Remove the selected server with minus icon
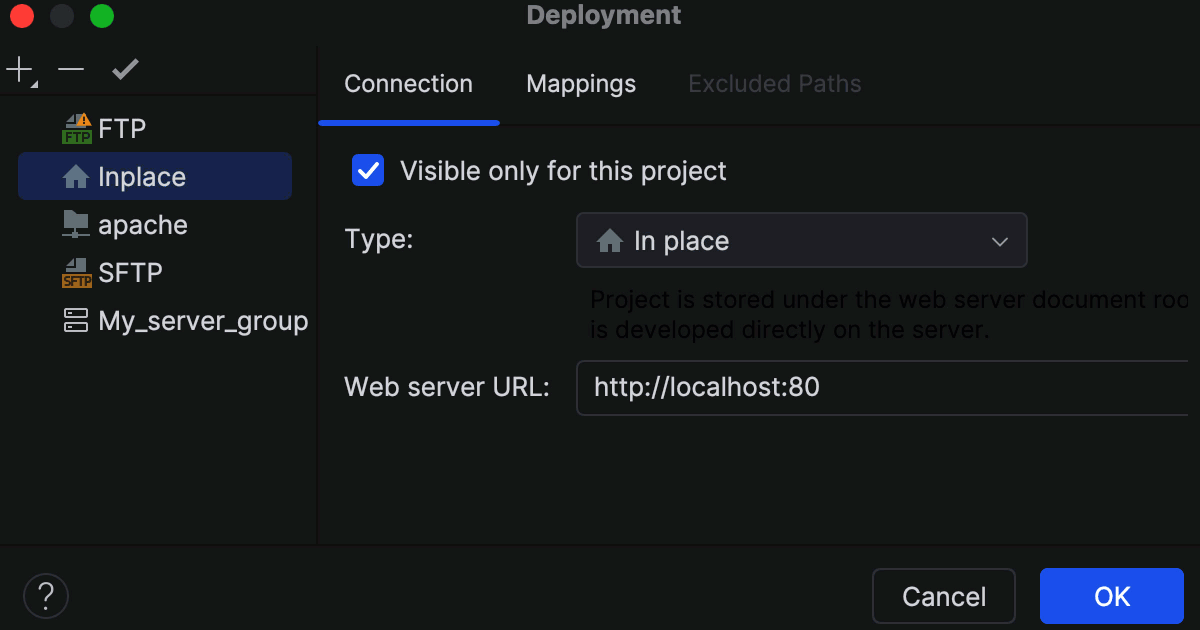The width and height of the screenshot is (1200, 630). pyautogui.click(x=71, y=69)
